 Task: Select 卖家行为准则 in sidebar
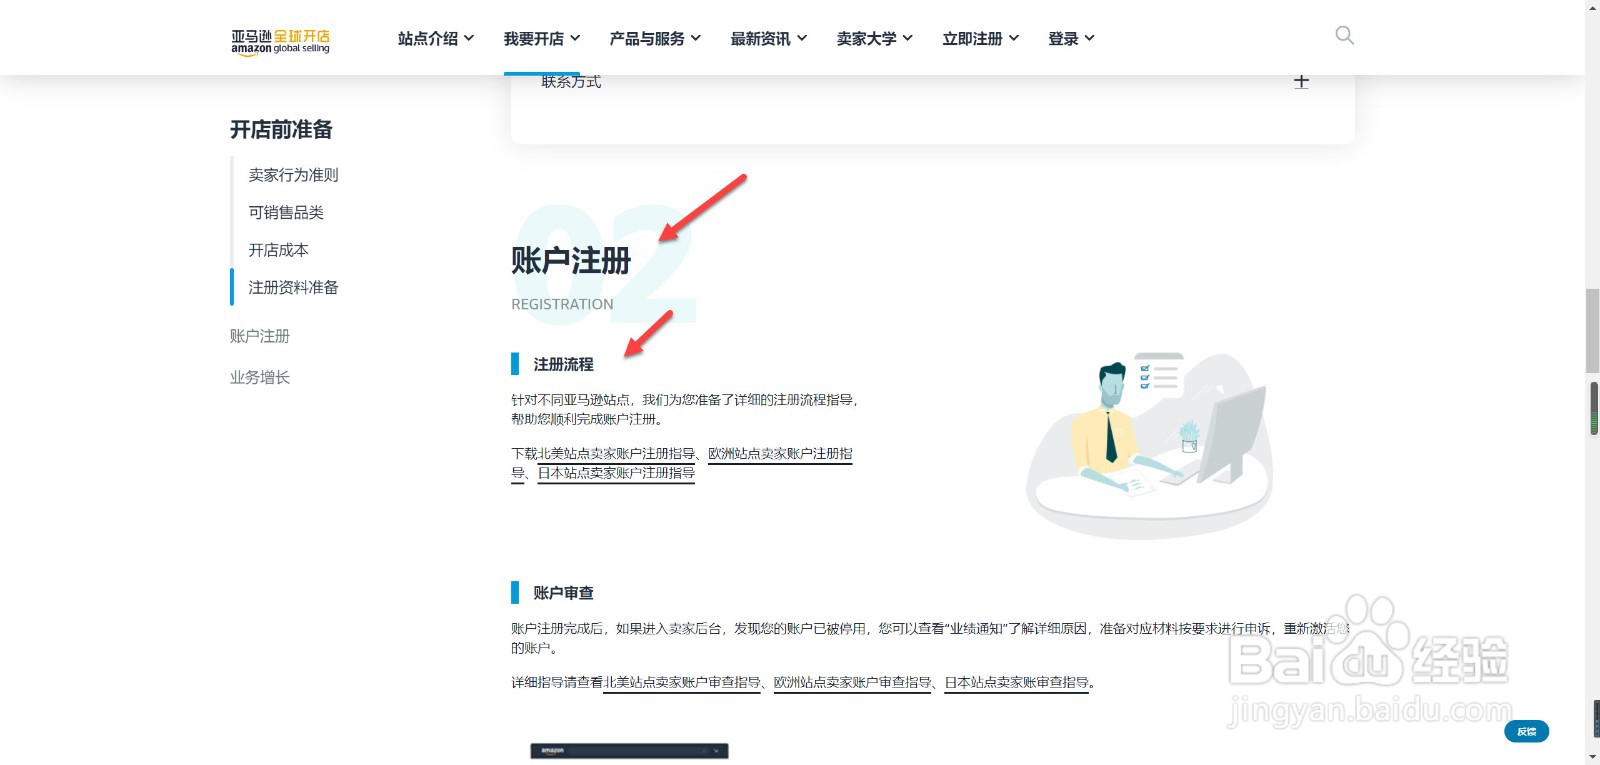click(293, 175)
